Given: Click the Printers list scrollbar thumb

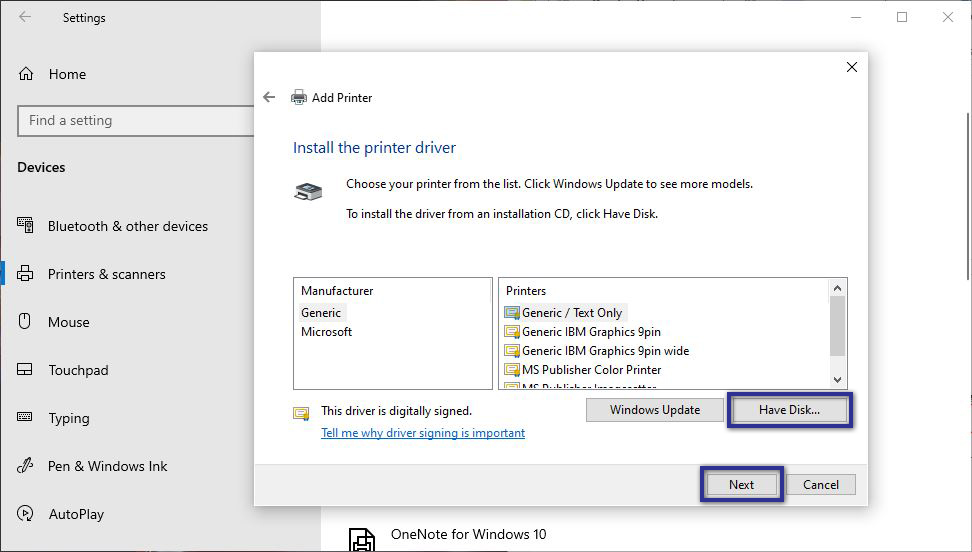Looking at the screenshot, I should tap(837, 326).
